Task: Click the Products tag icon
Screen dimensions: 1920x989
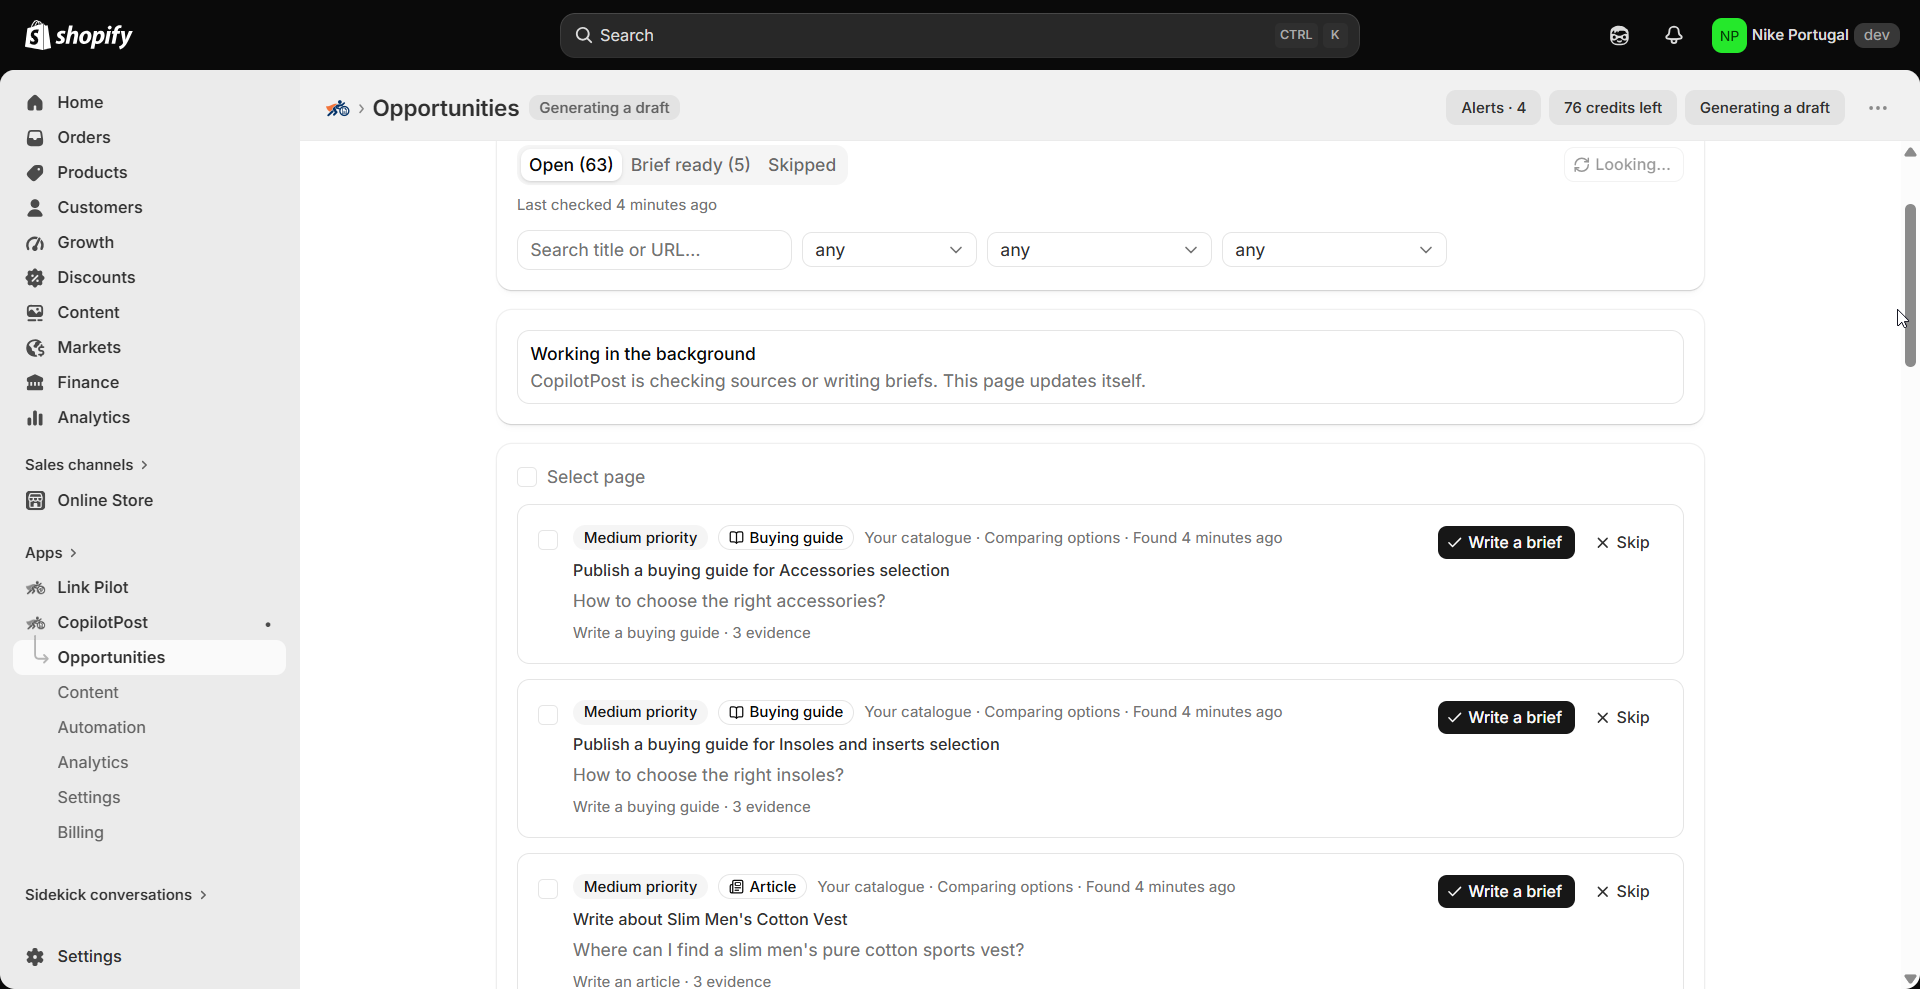Action: (35, 172)
